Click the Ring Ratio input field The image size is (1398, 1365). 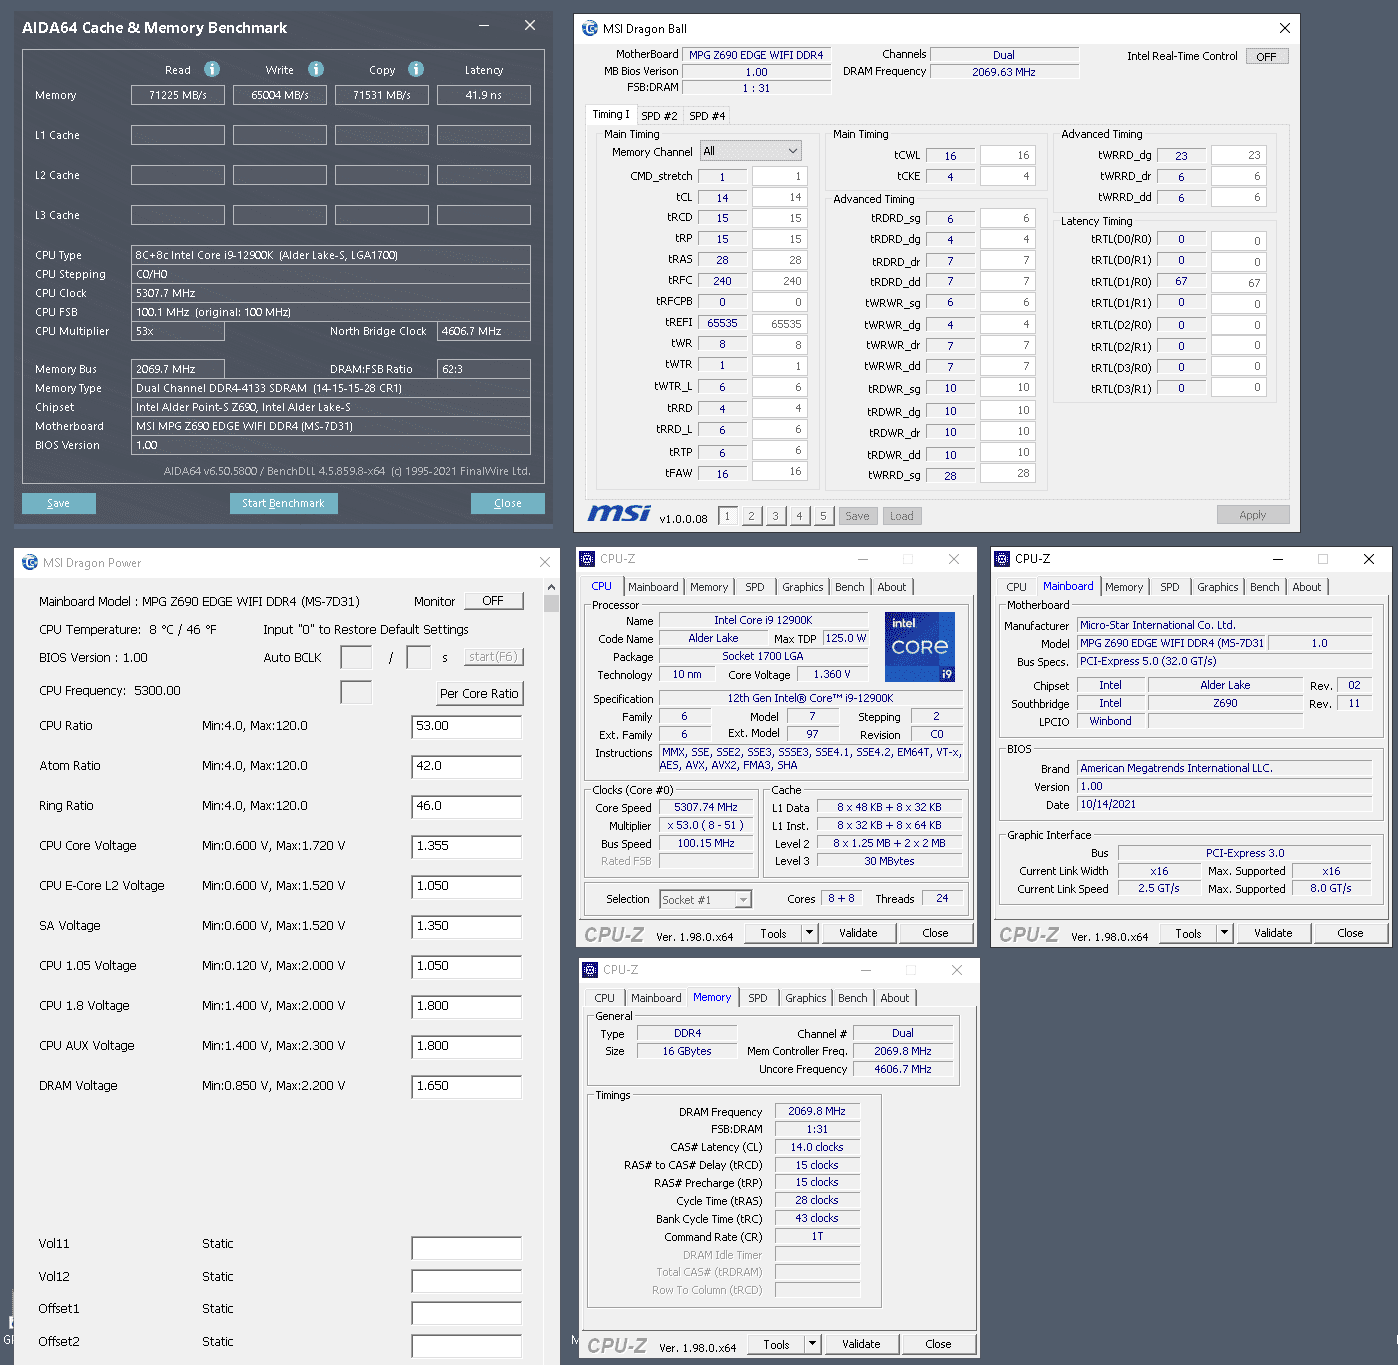pyautogui.click(x=466, y=806)
